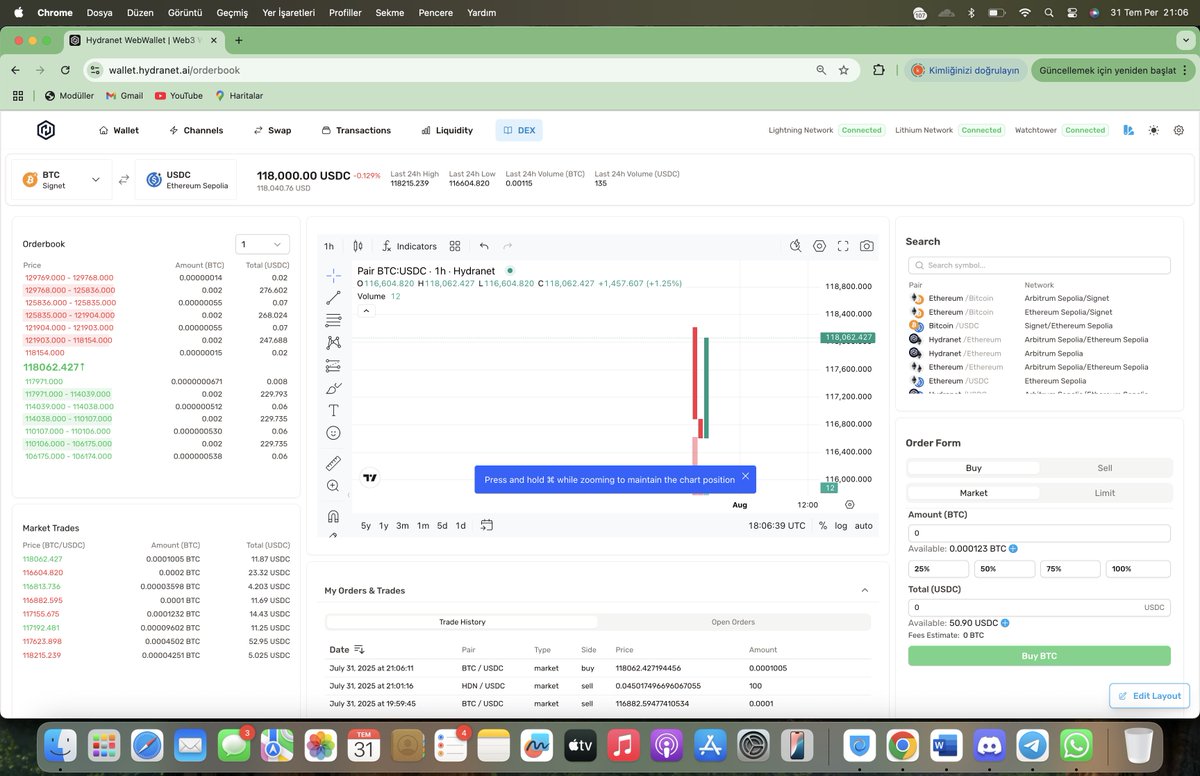
Task: Toggle percentage price scale
Action: point(823,526)
